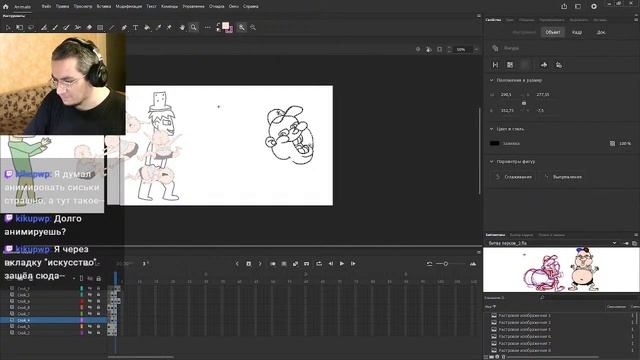Open the Файл menu
Image resolution: width=640 pixels, height=360 pixels.
click(x=46, y=7)
